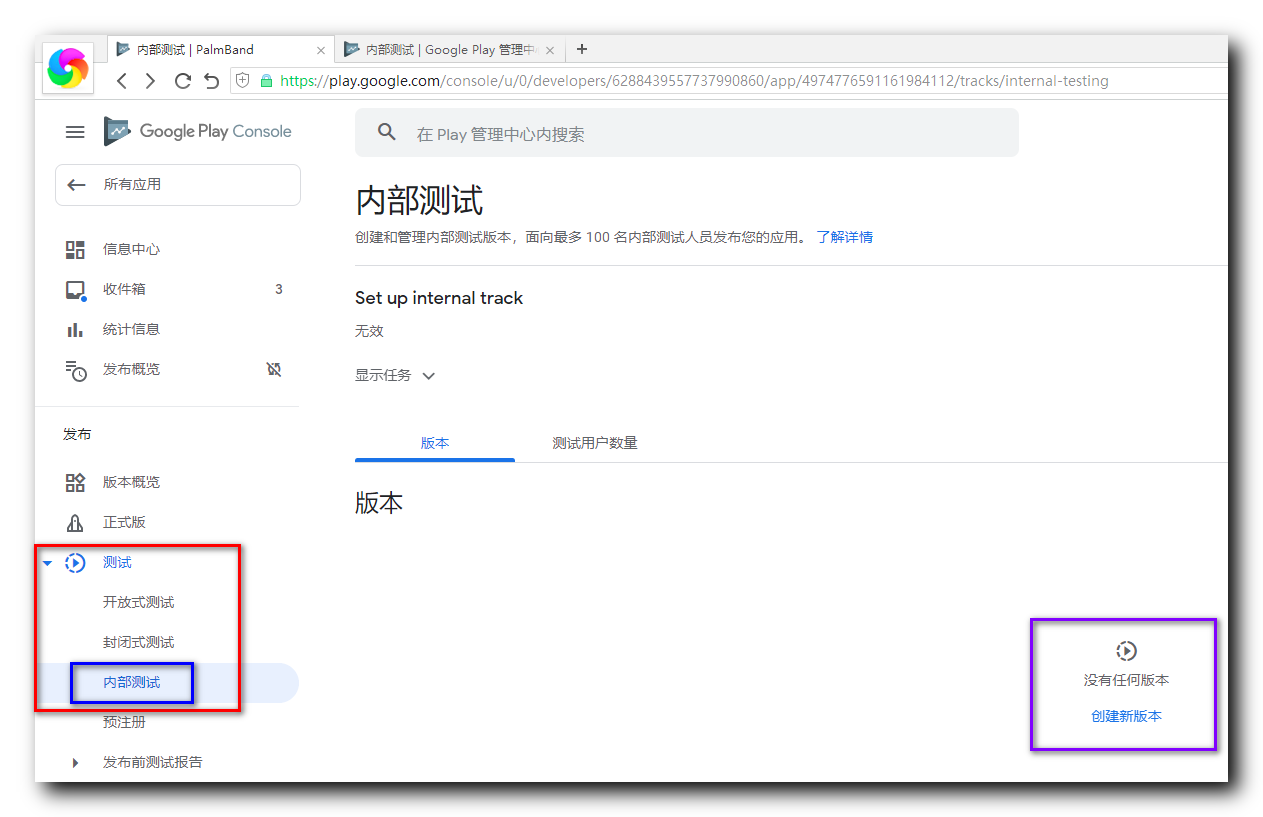Click the 了解详情 link

click(845, 237)
